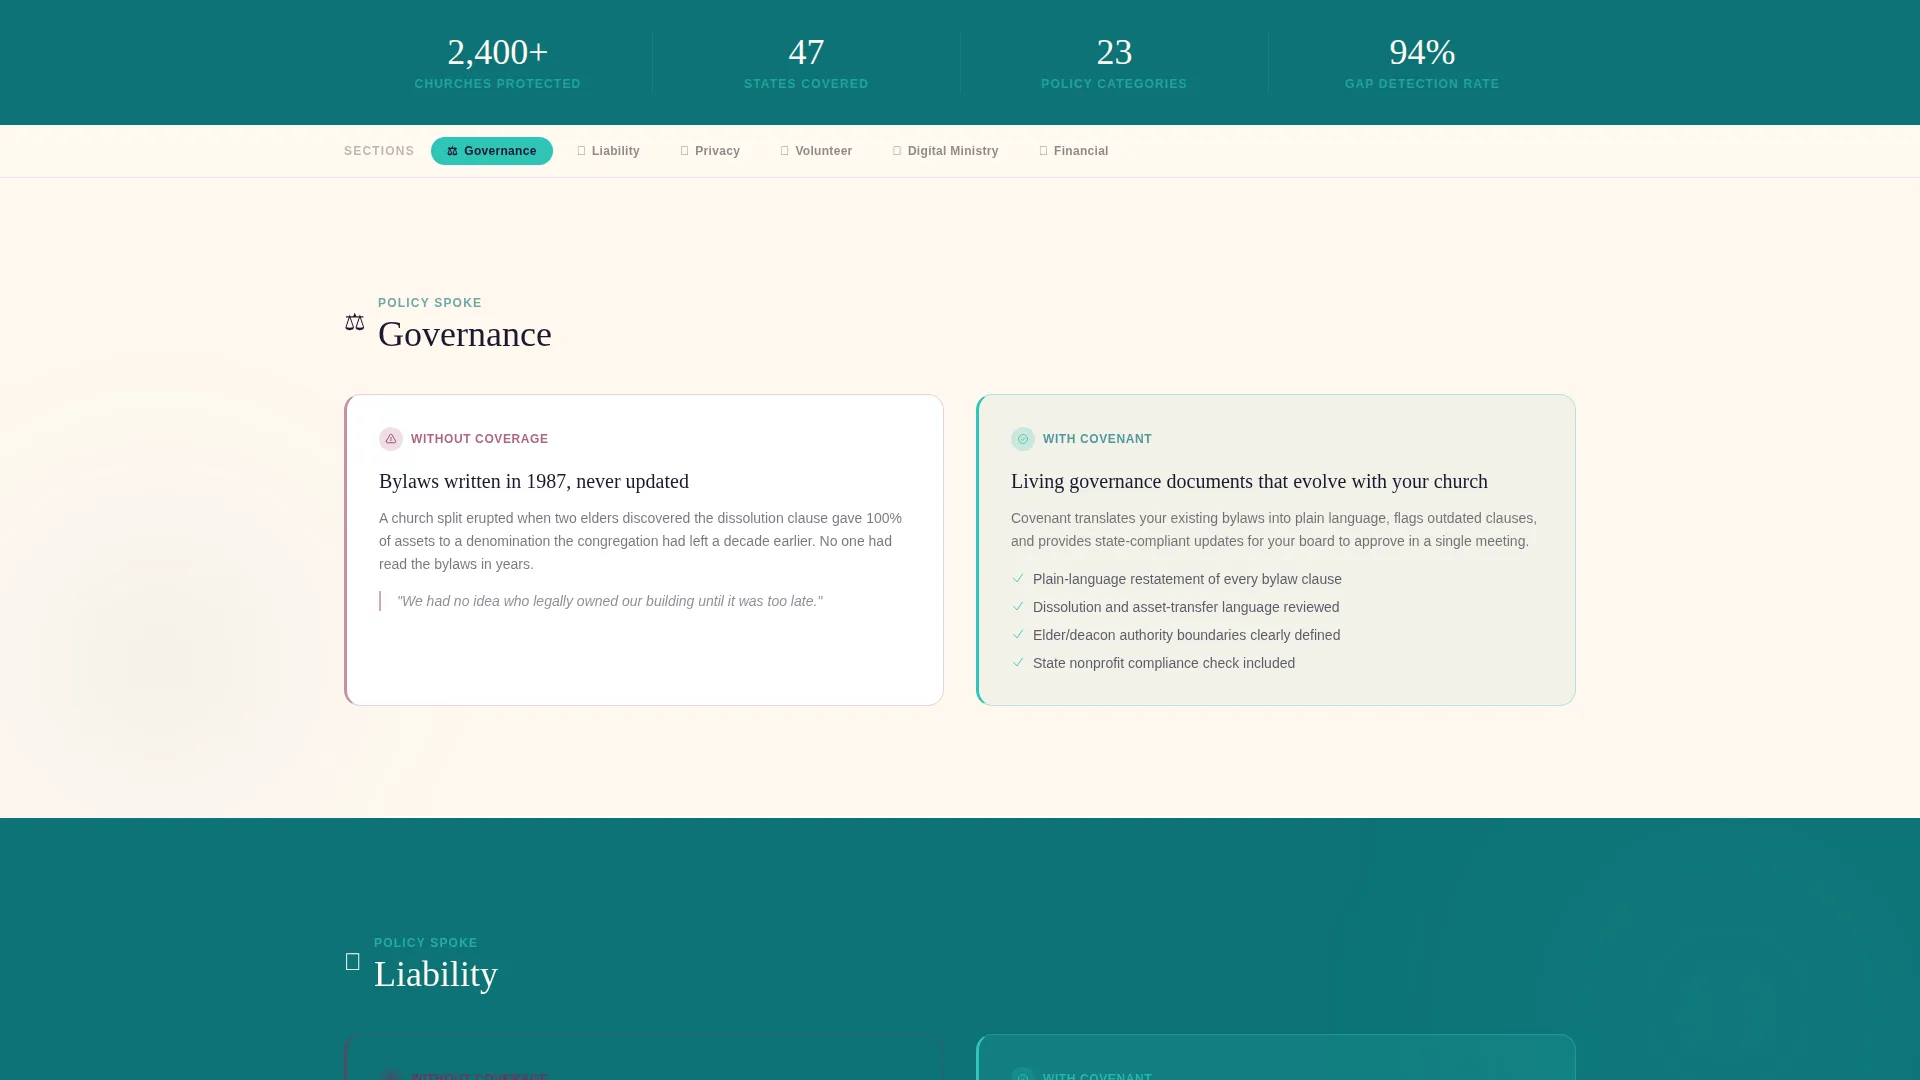Image resolution: width=1920 pixels, height=1080 pixels.
Task: Click the 23 policy categories stat
Action: (x=1114, y=62)
